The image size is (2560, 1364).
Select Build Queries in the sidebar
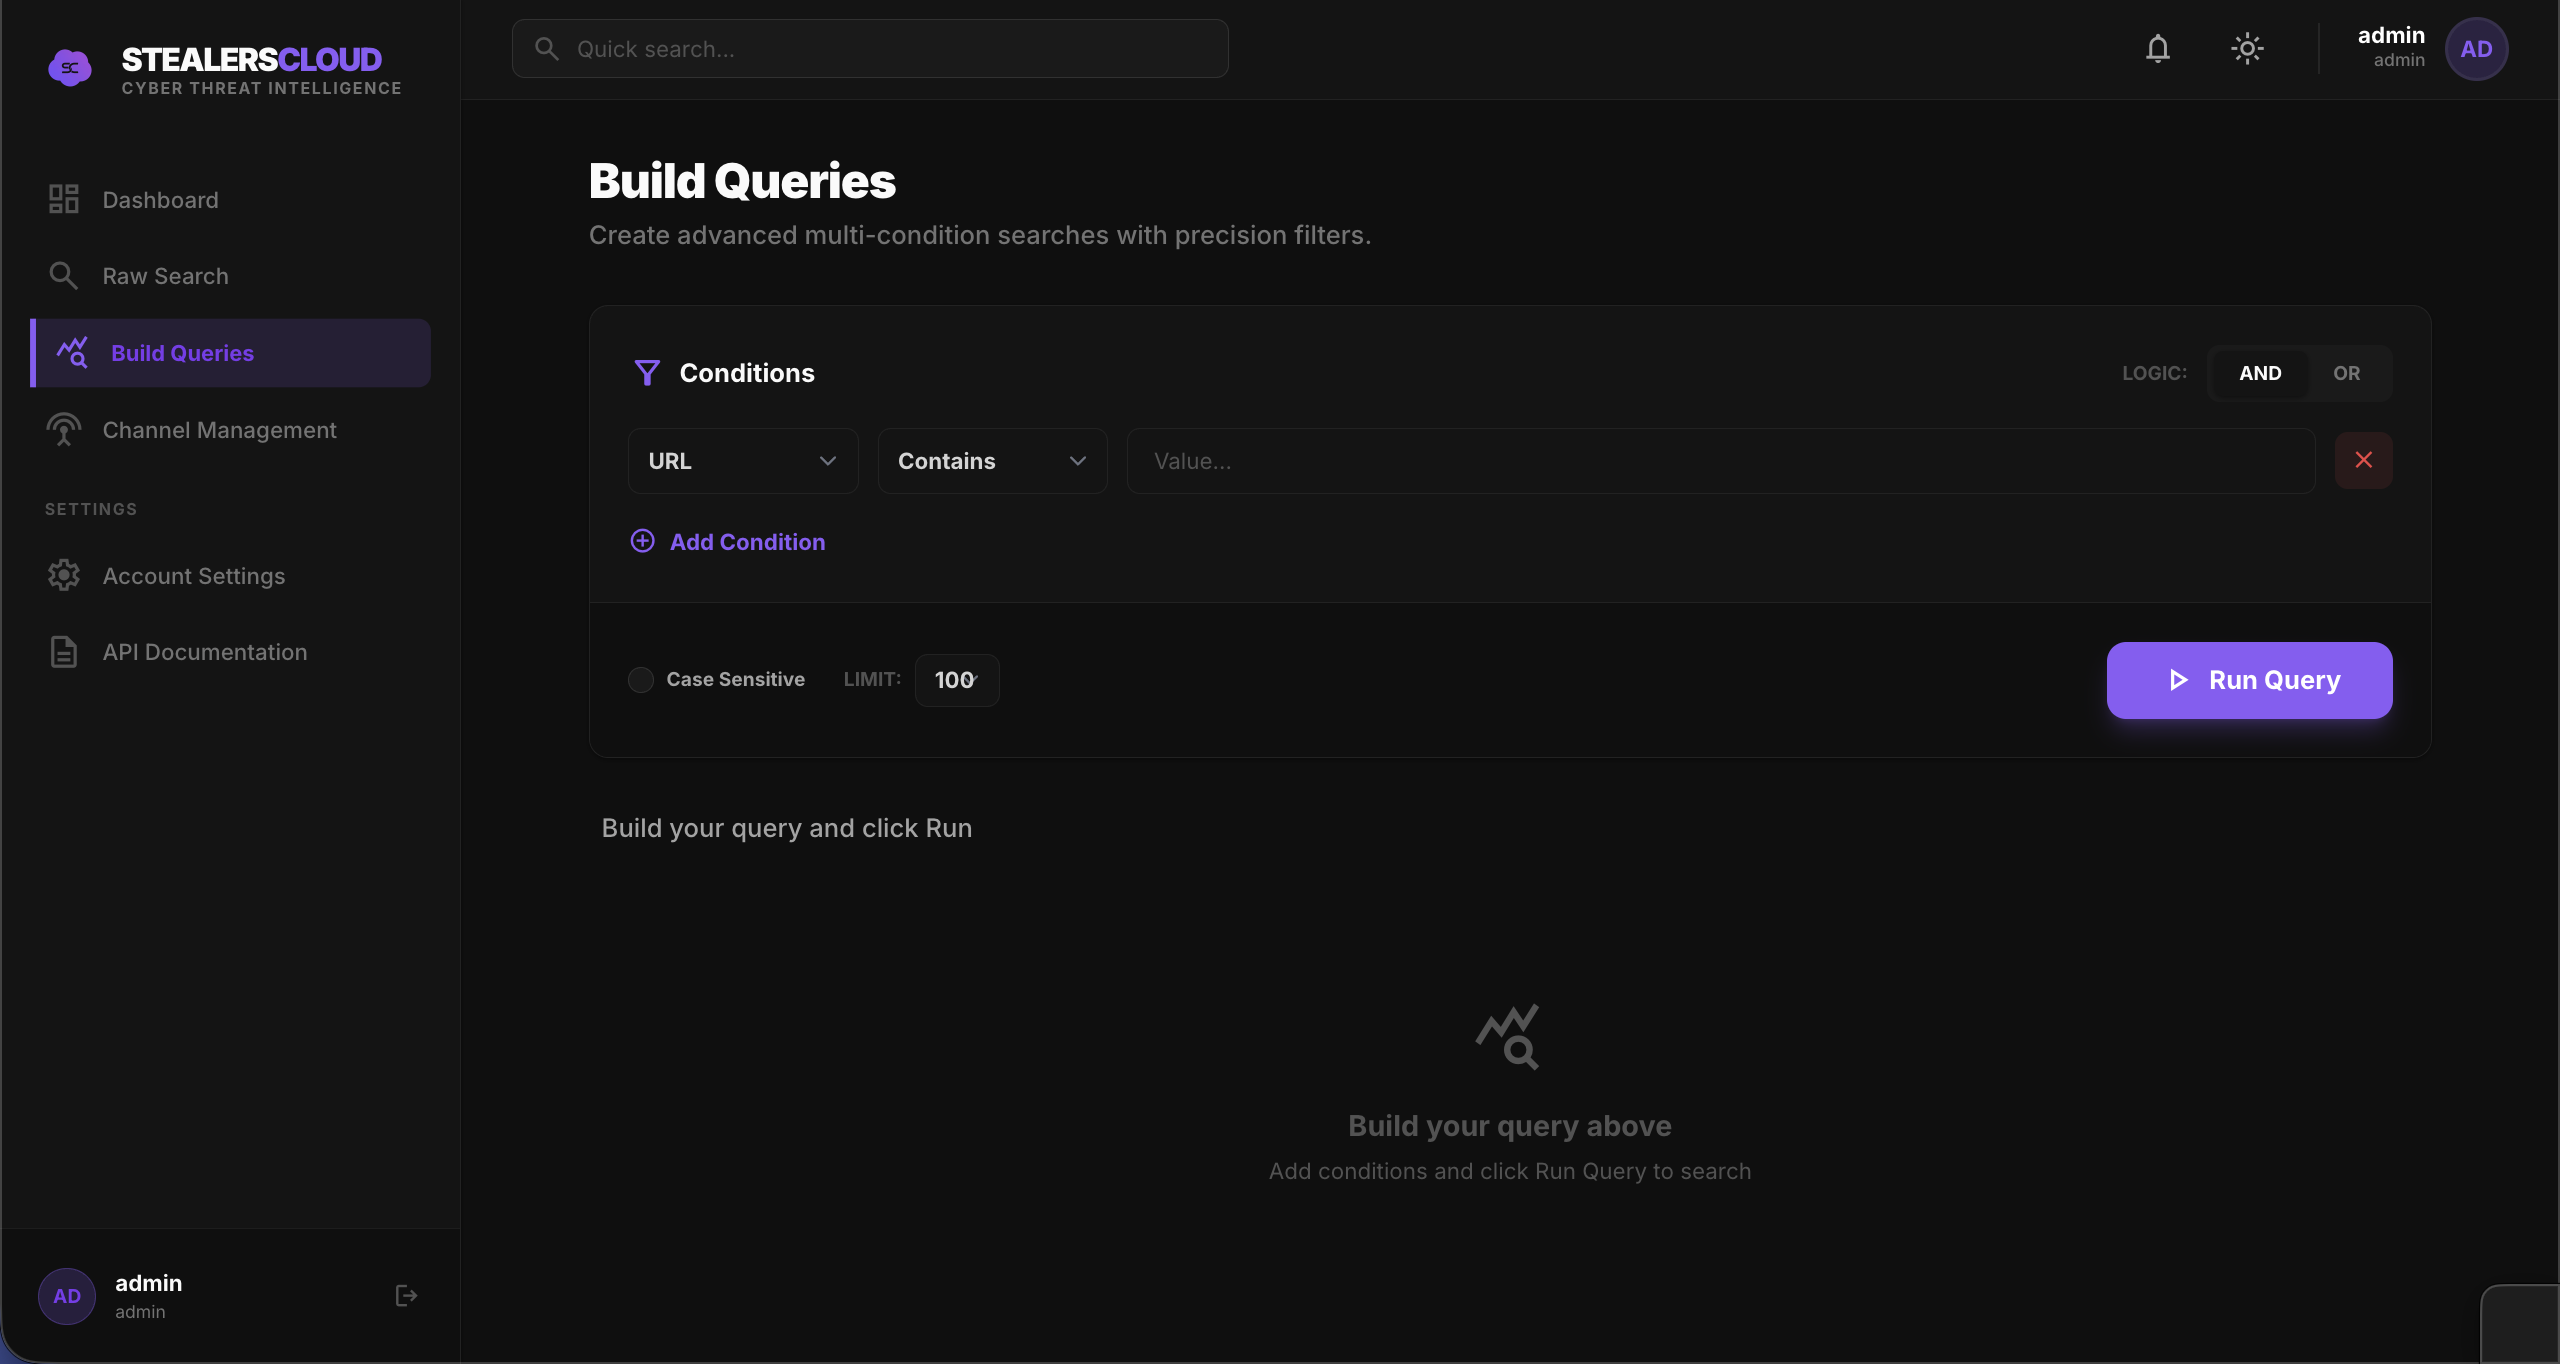(182, 352)
